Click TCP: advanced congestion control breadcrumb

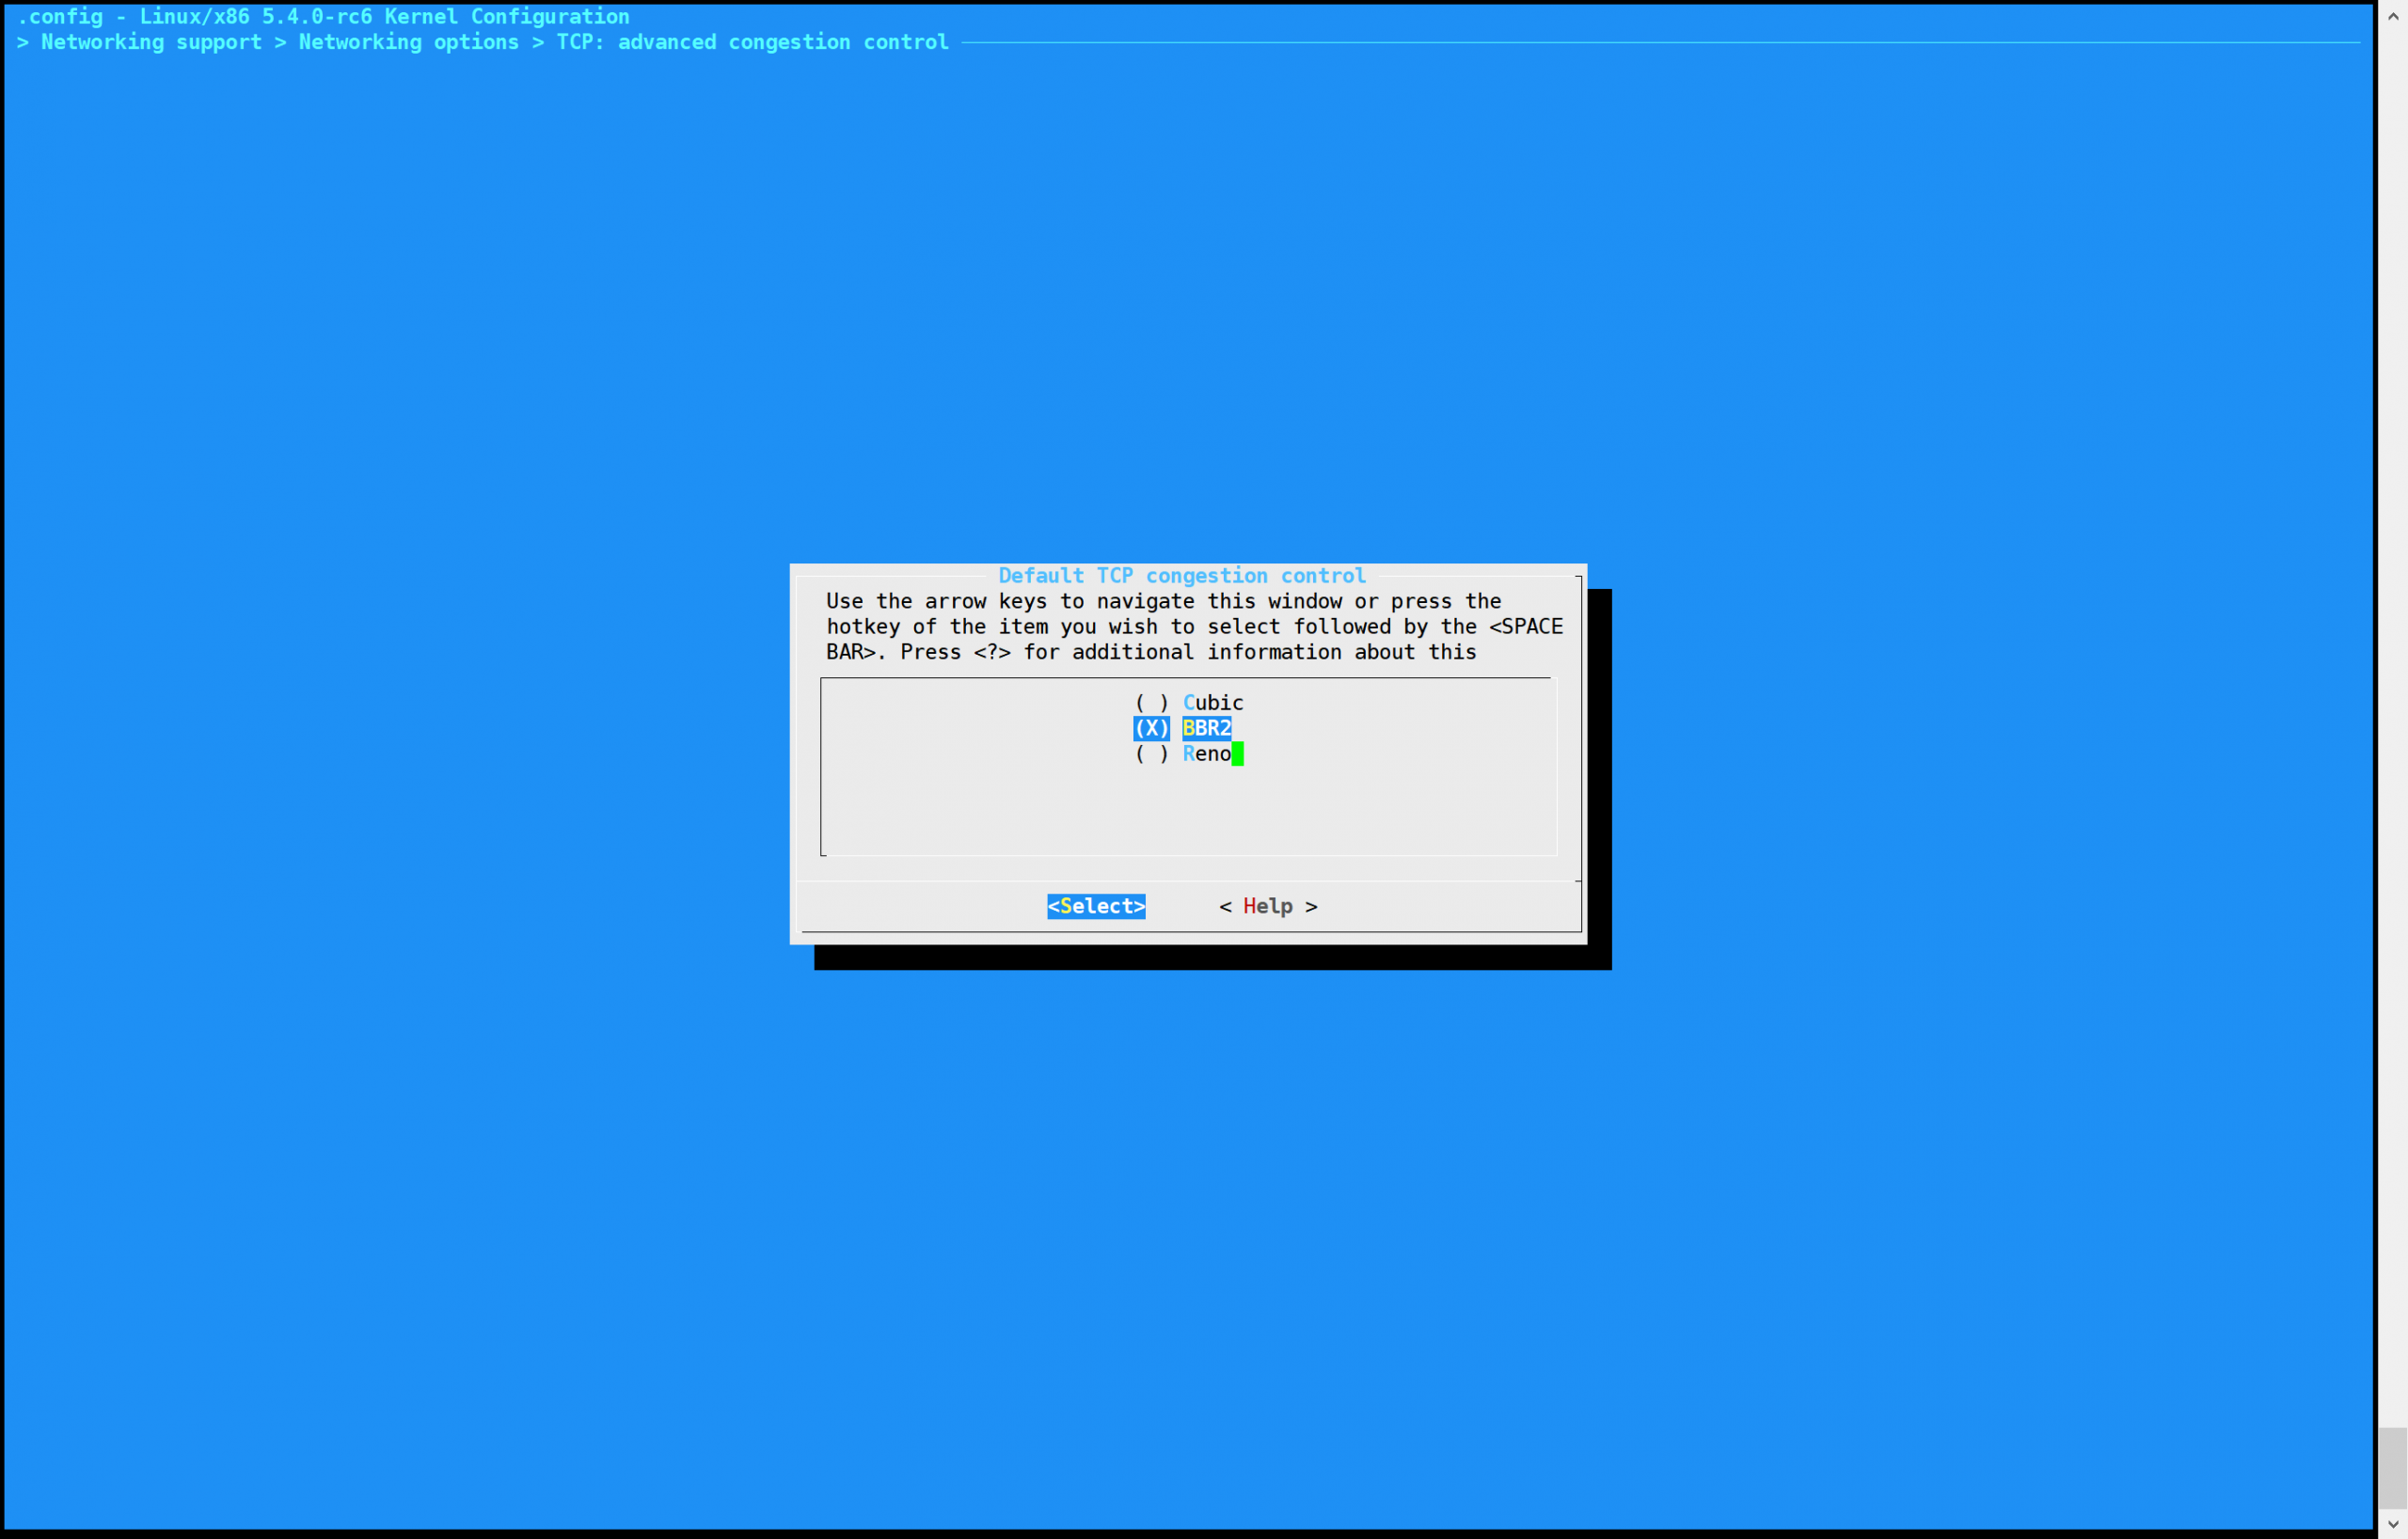click(752, 42)
